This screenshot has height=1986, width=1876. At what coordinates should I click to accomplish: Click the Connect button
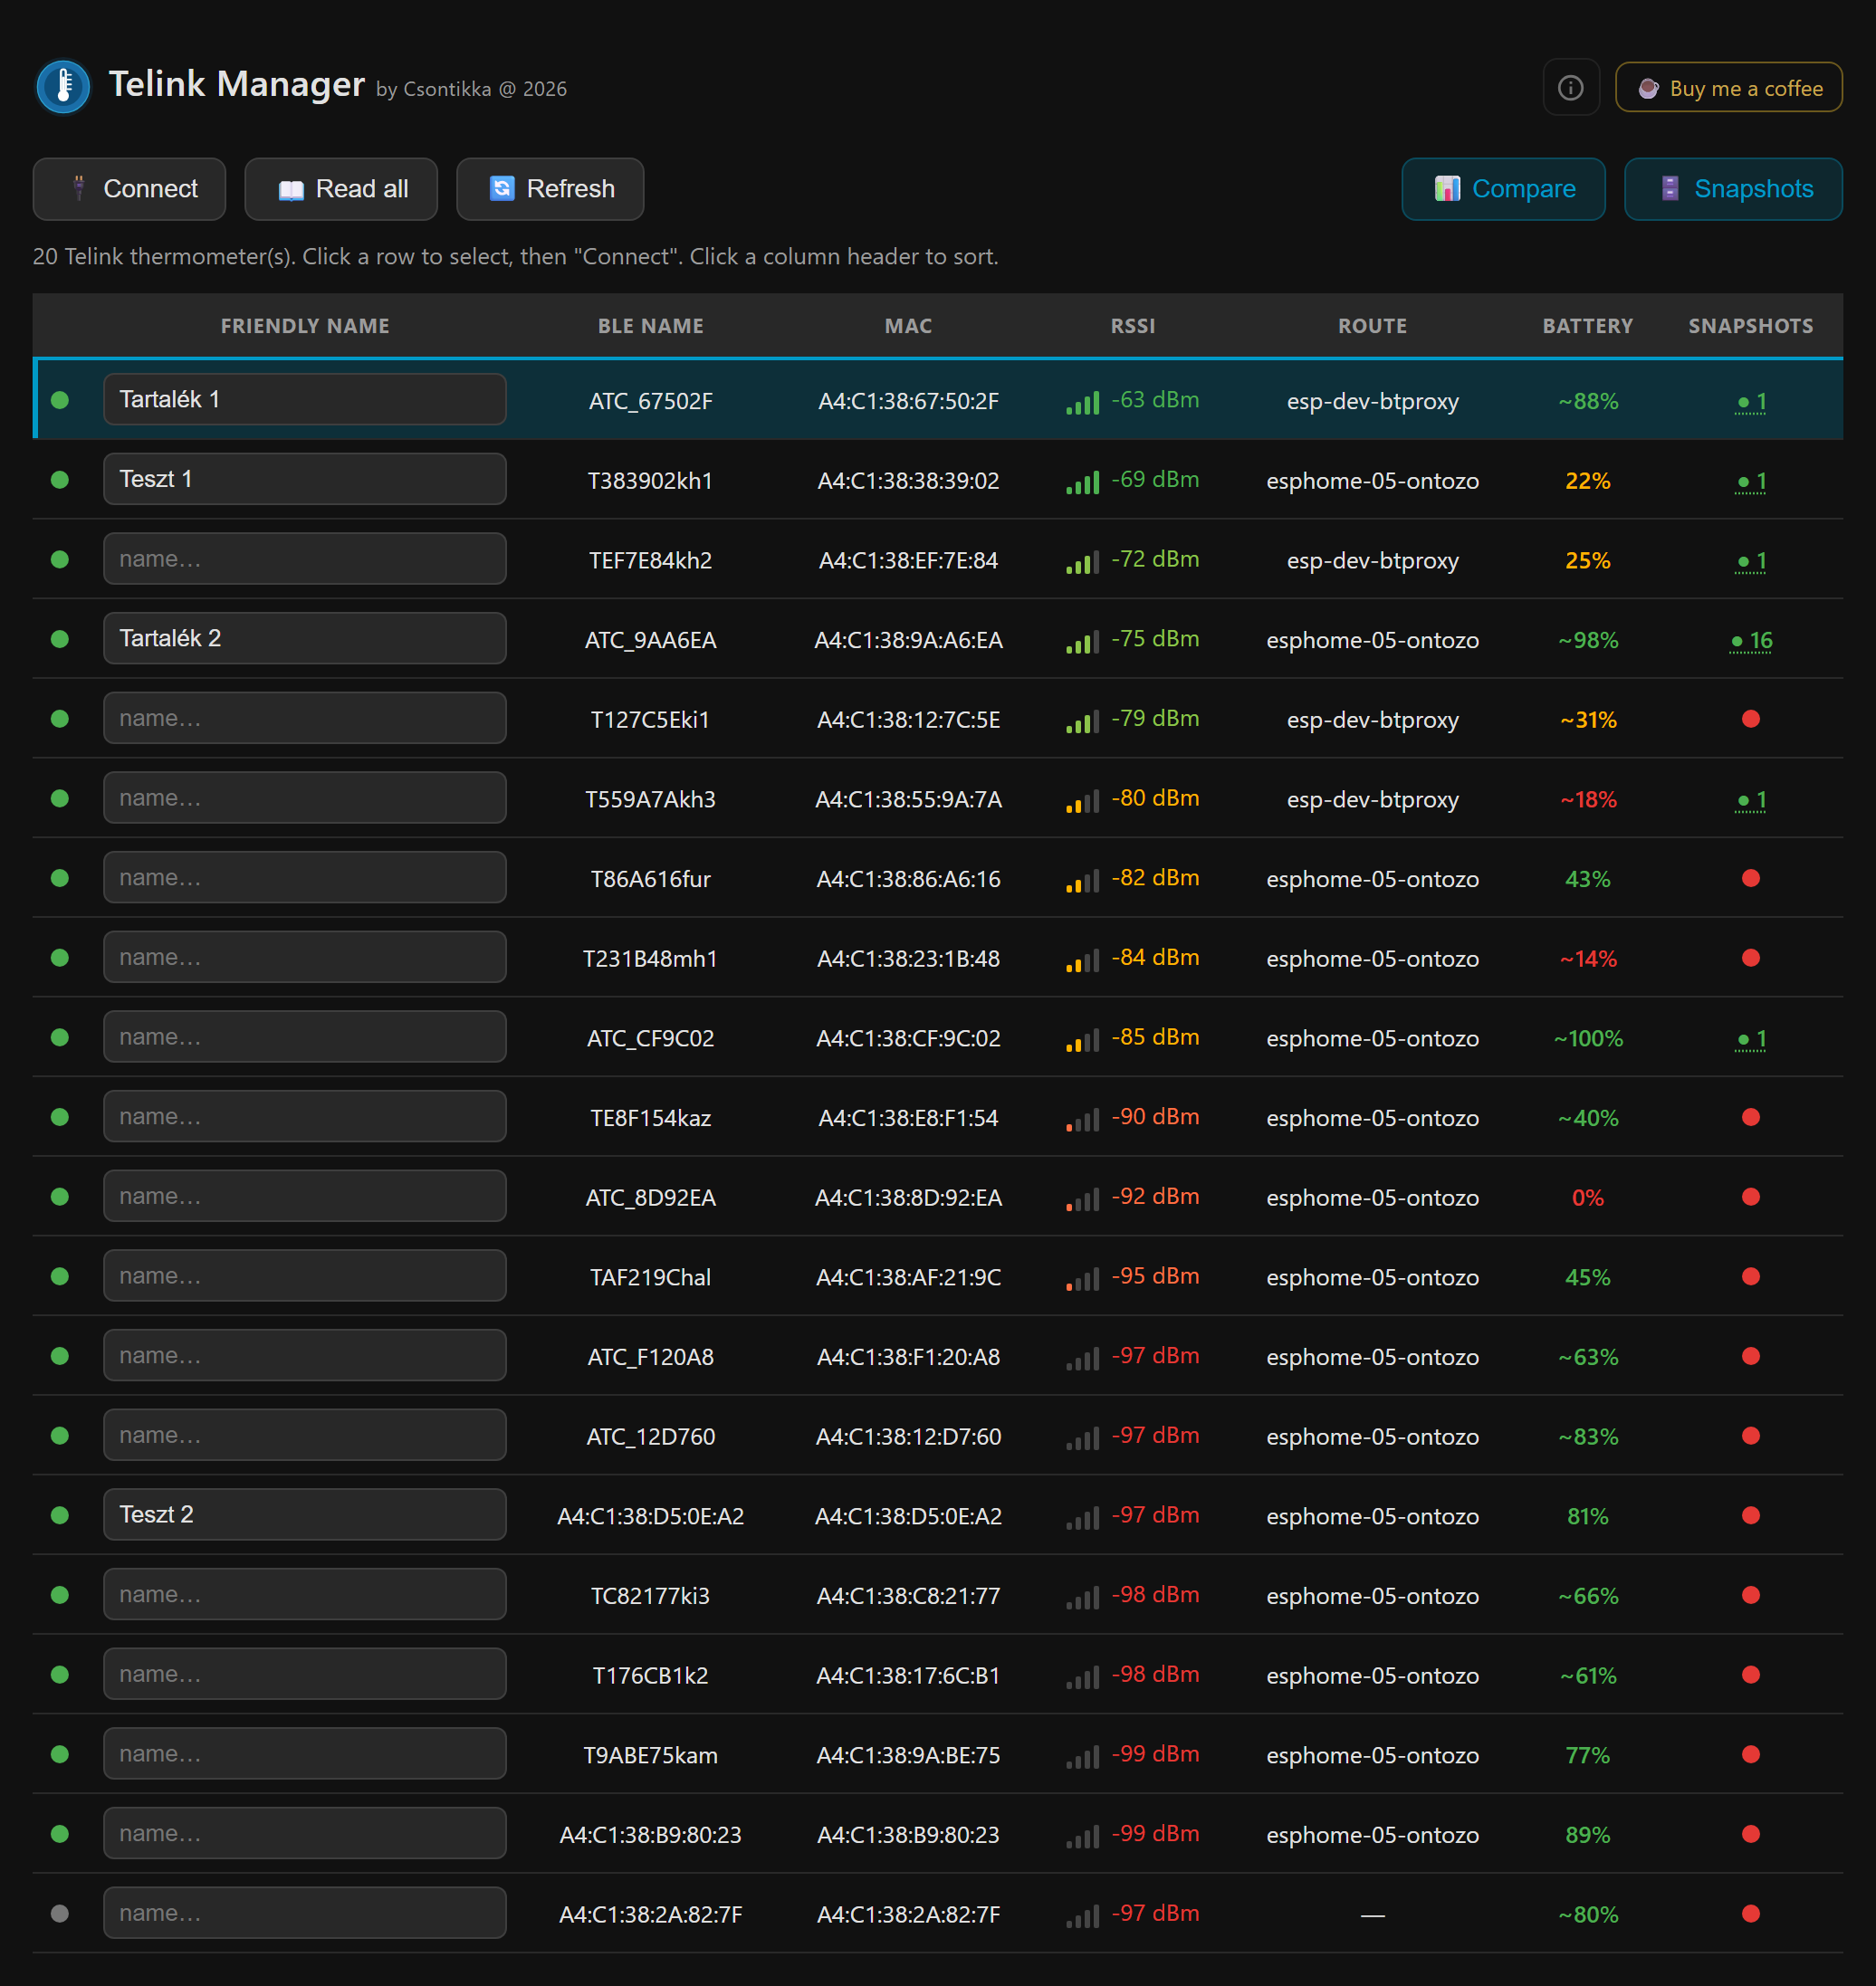point(129,189)
